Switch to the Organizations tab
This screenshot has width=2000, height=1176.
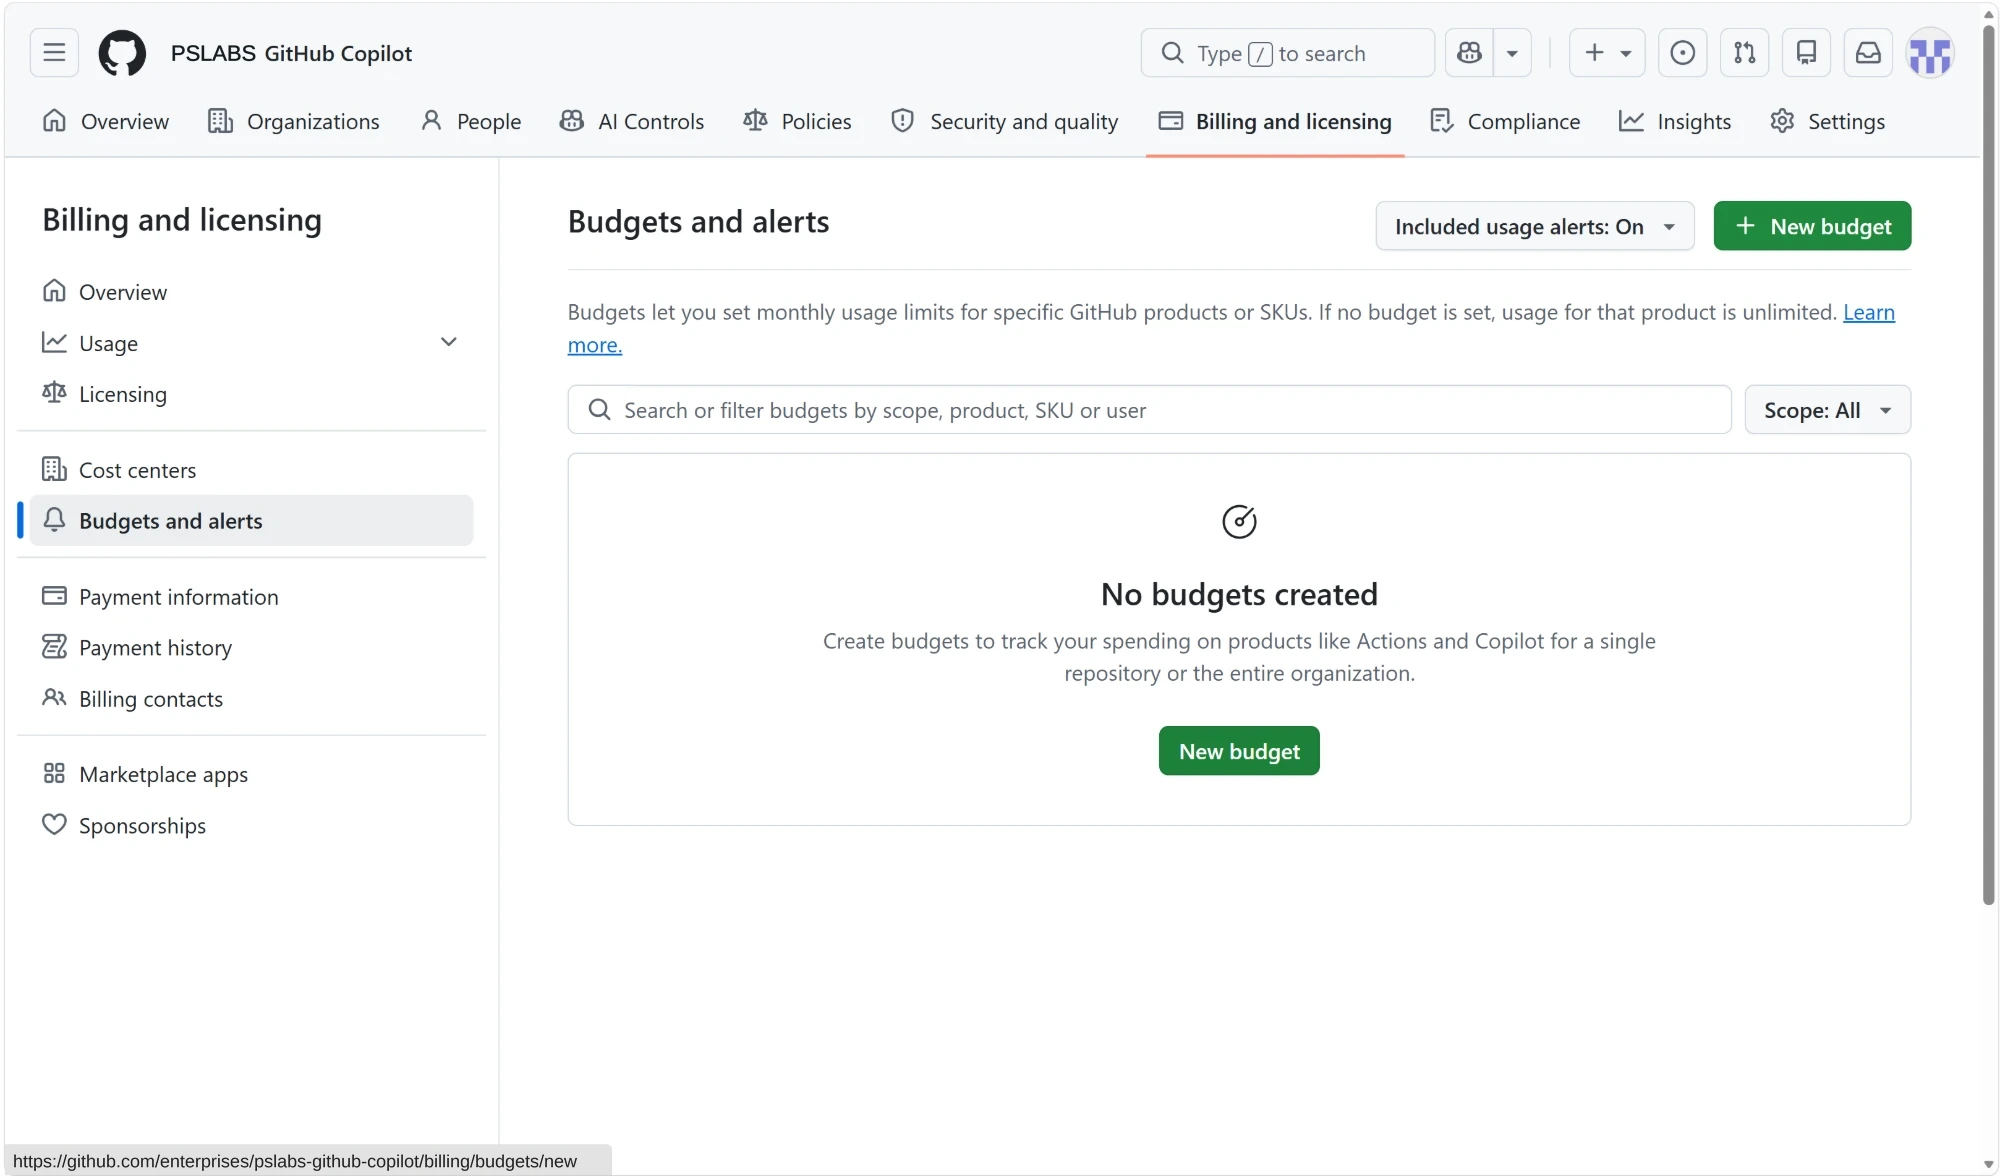(x=294, y=121)
